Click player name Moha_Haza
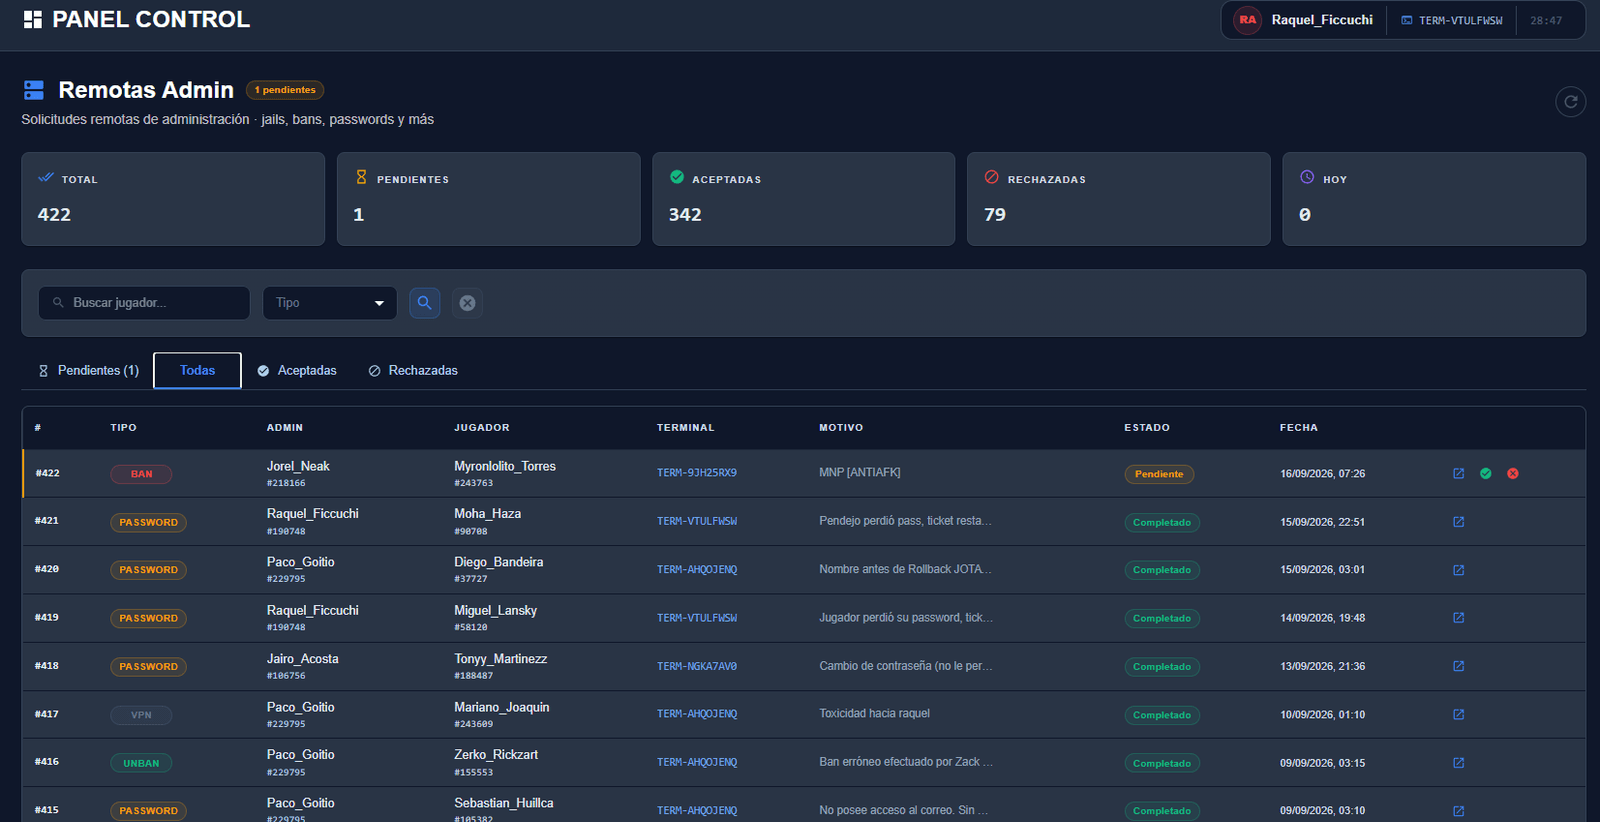This screenshot has height=822, width=1600. coord(488,514)
